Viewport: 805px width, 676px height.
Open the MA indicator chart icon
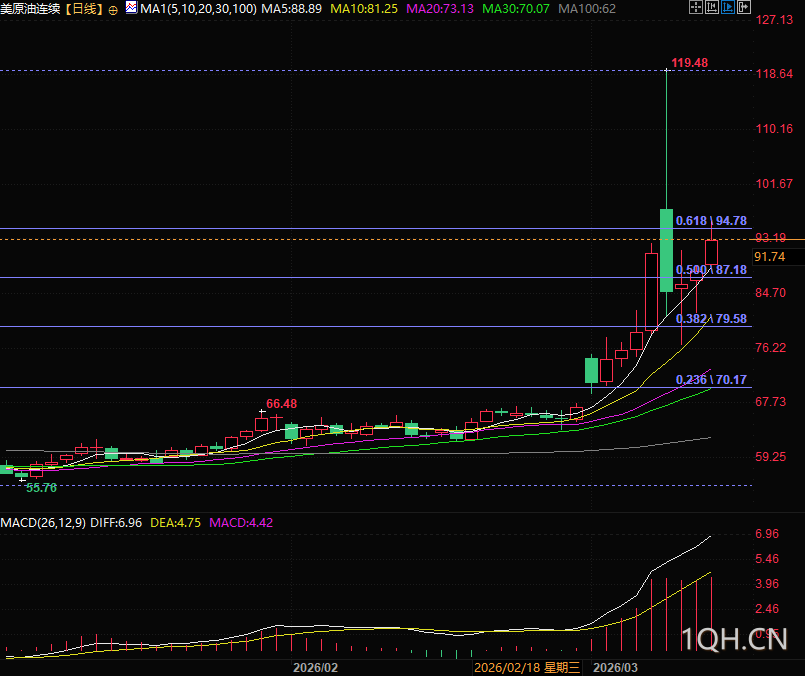click(131, 8)
